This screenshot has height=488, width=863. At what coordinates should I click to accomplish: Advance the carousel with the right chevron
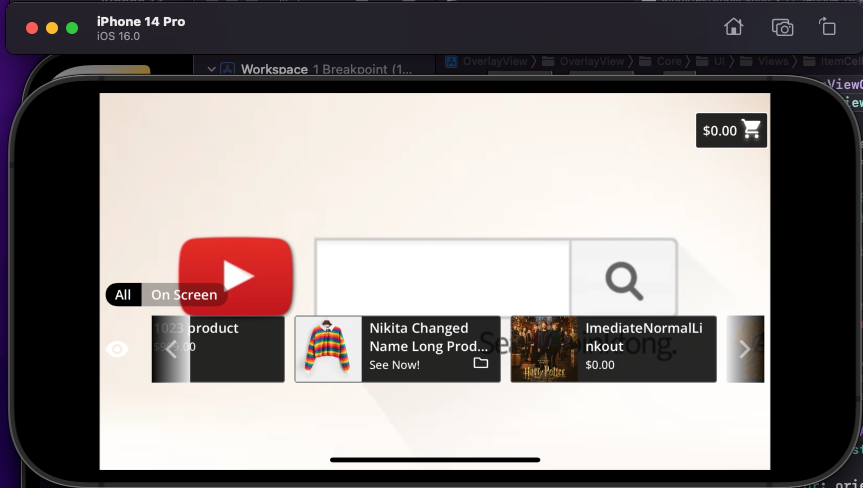click(x=744, y=349)
